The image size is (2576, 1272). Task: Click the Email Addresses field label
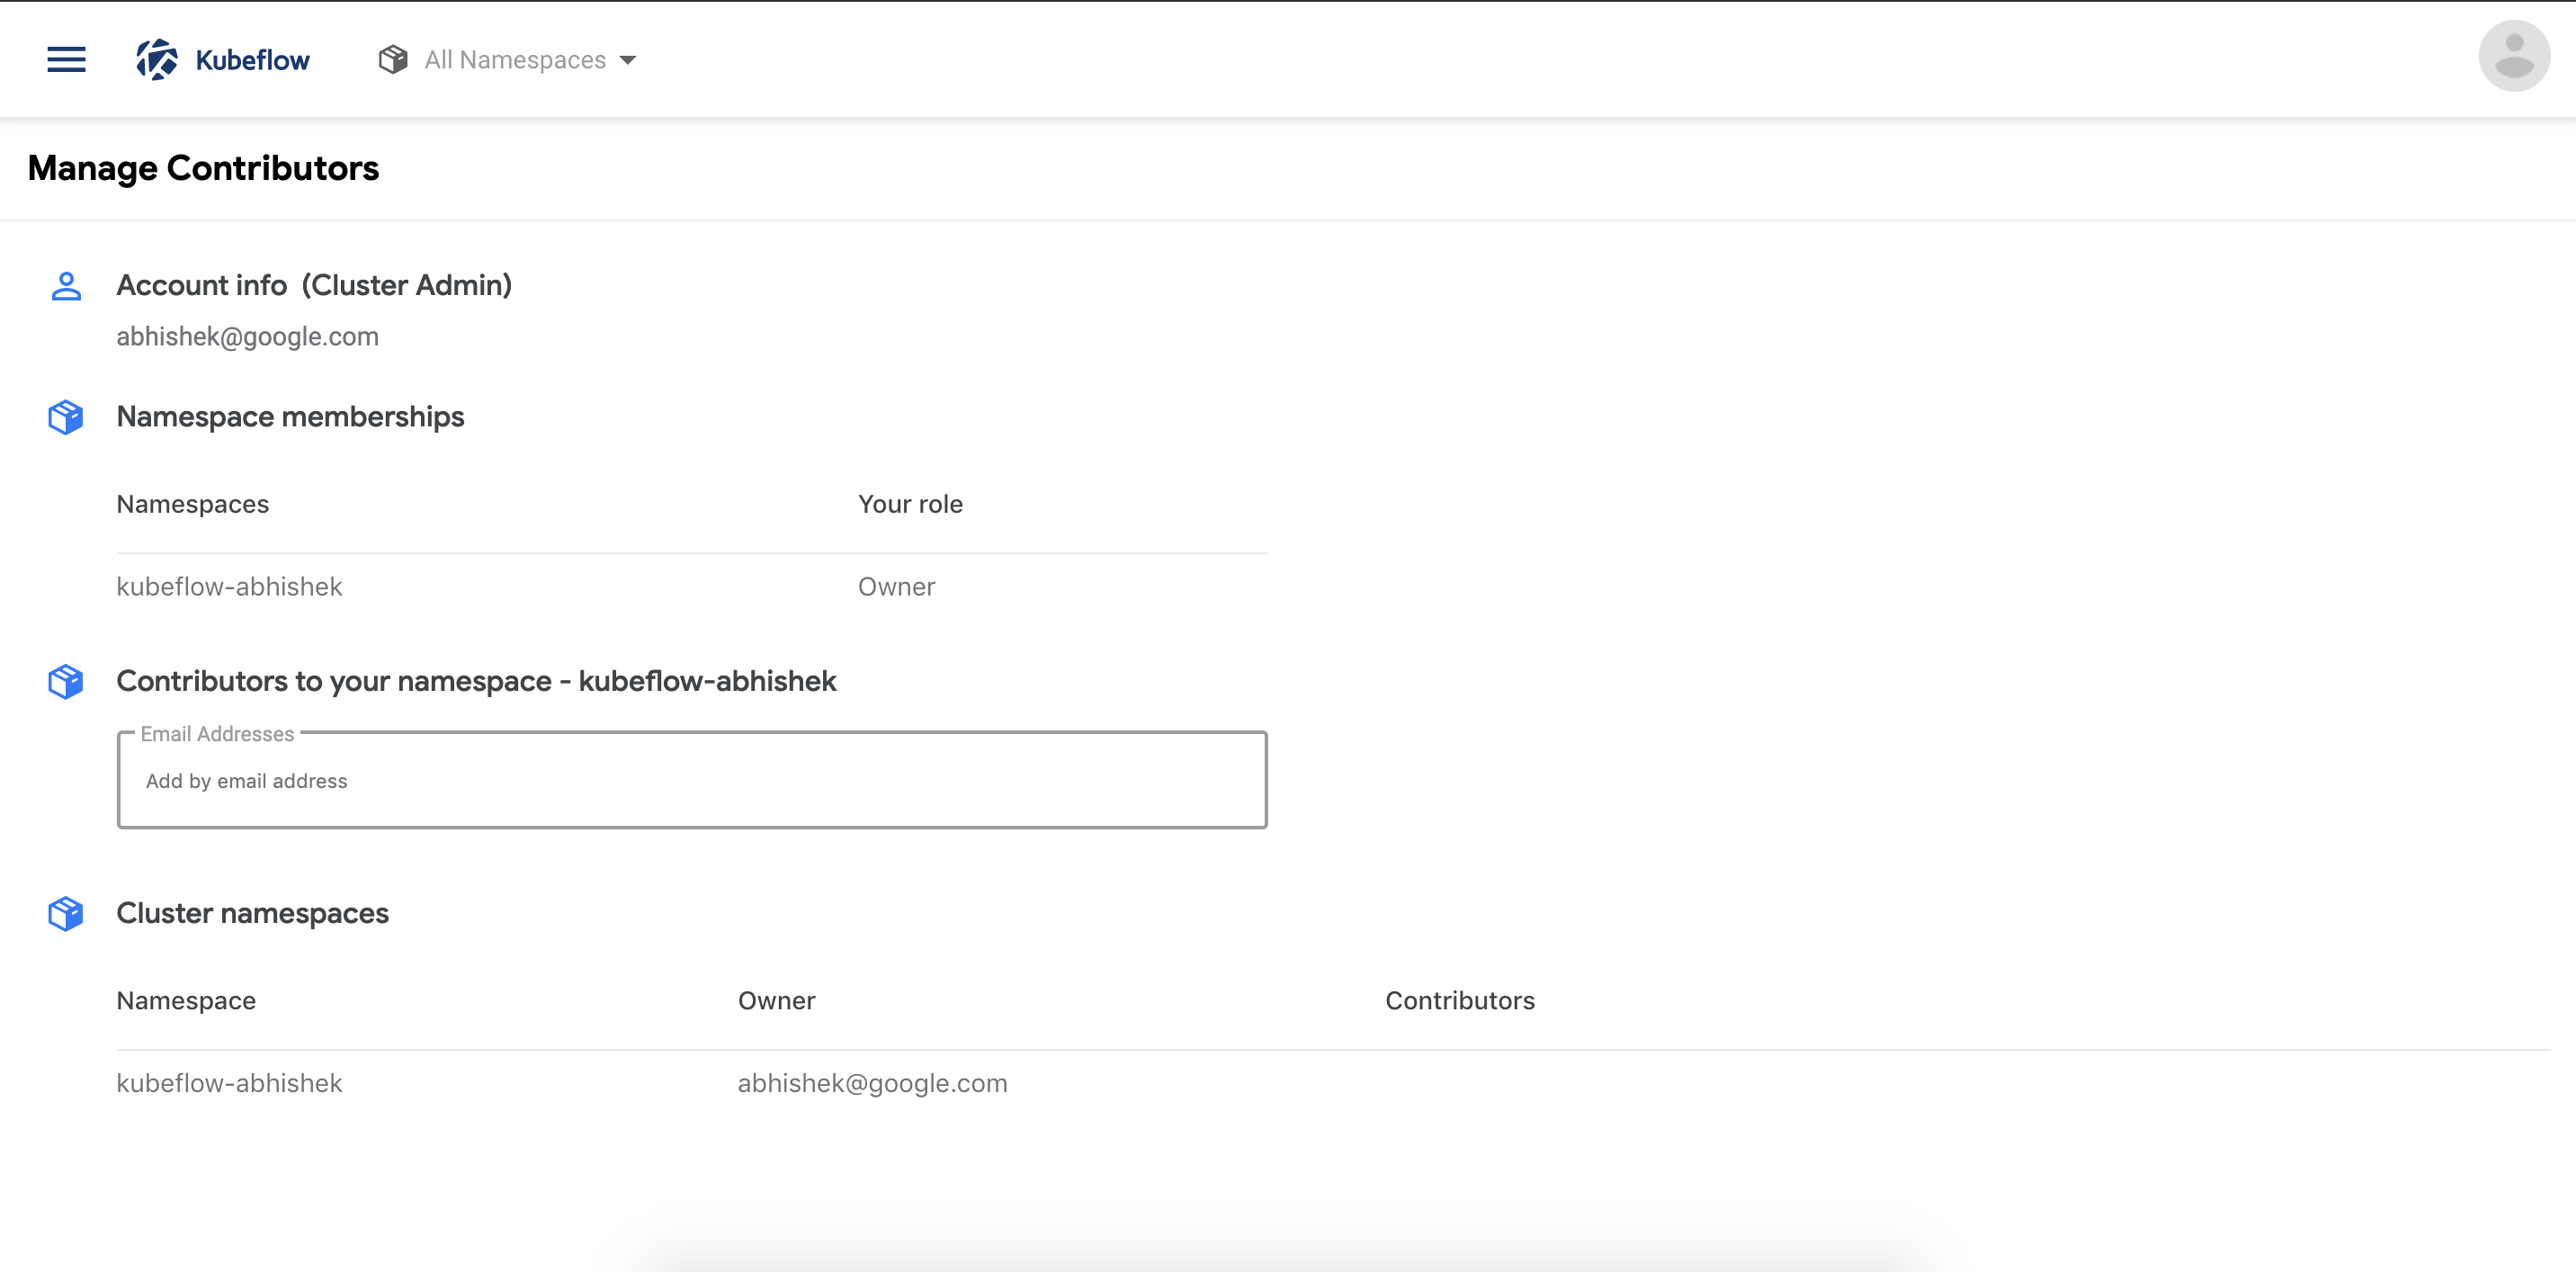(217, 734)
